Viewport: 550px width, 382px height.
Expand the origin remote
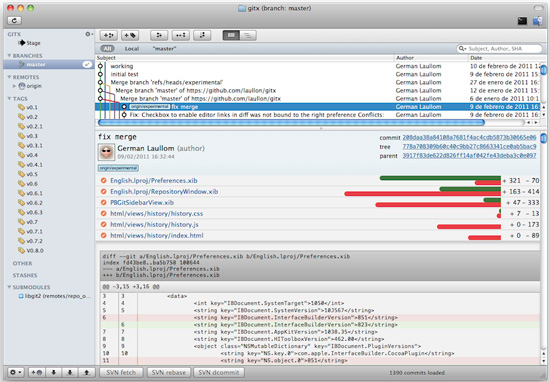(14, 86)
